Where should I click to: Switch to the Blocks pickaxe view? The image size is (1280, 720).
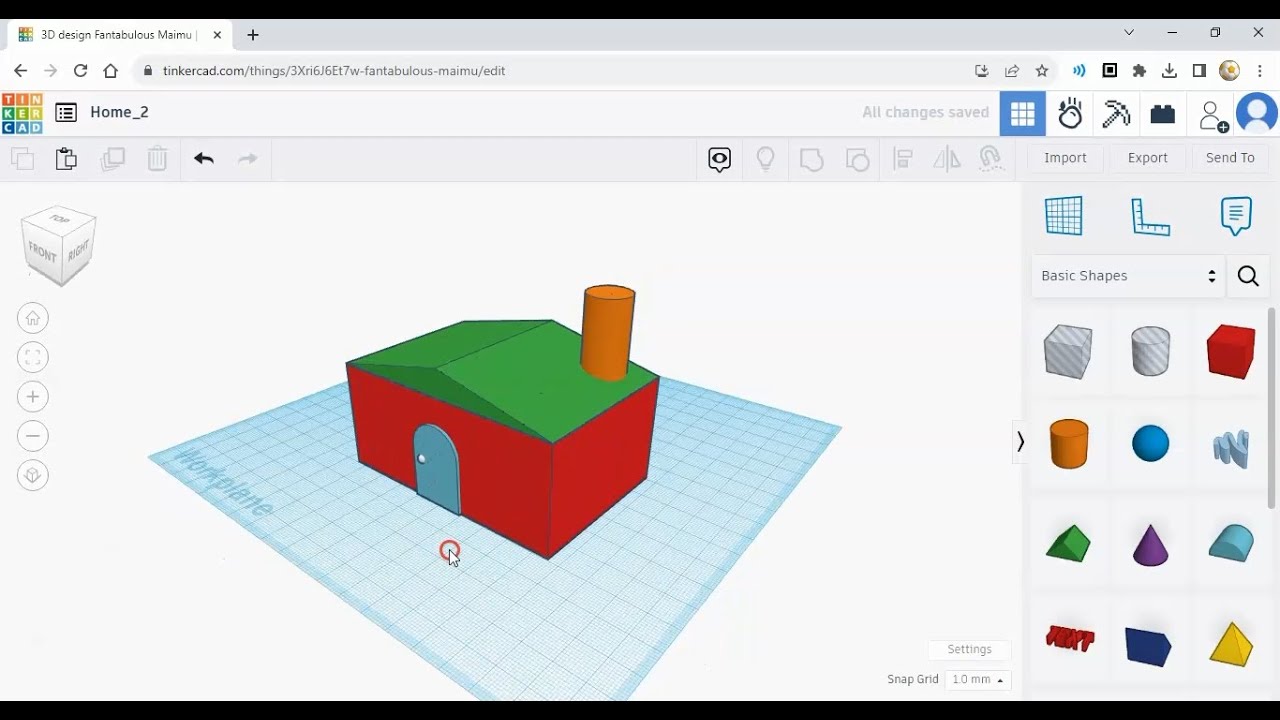[1116, 114]
